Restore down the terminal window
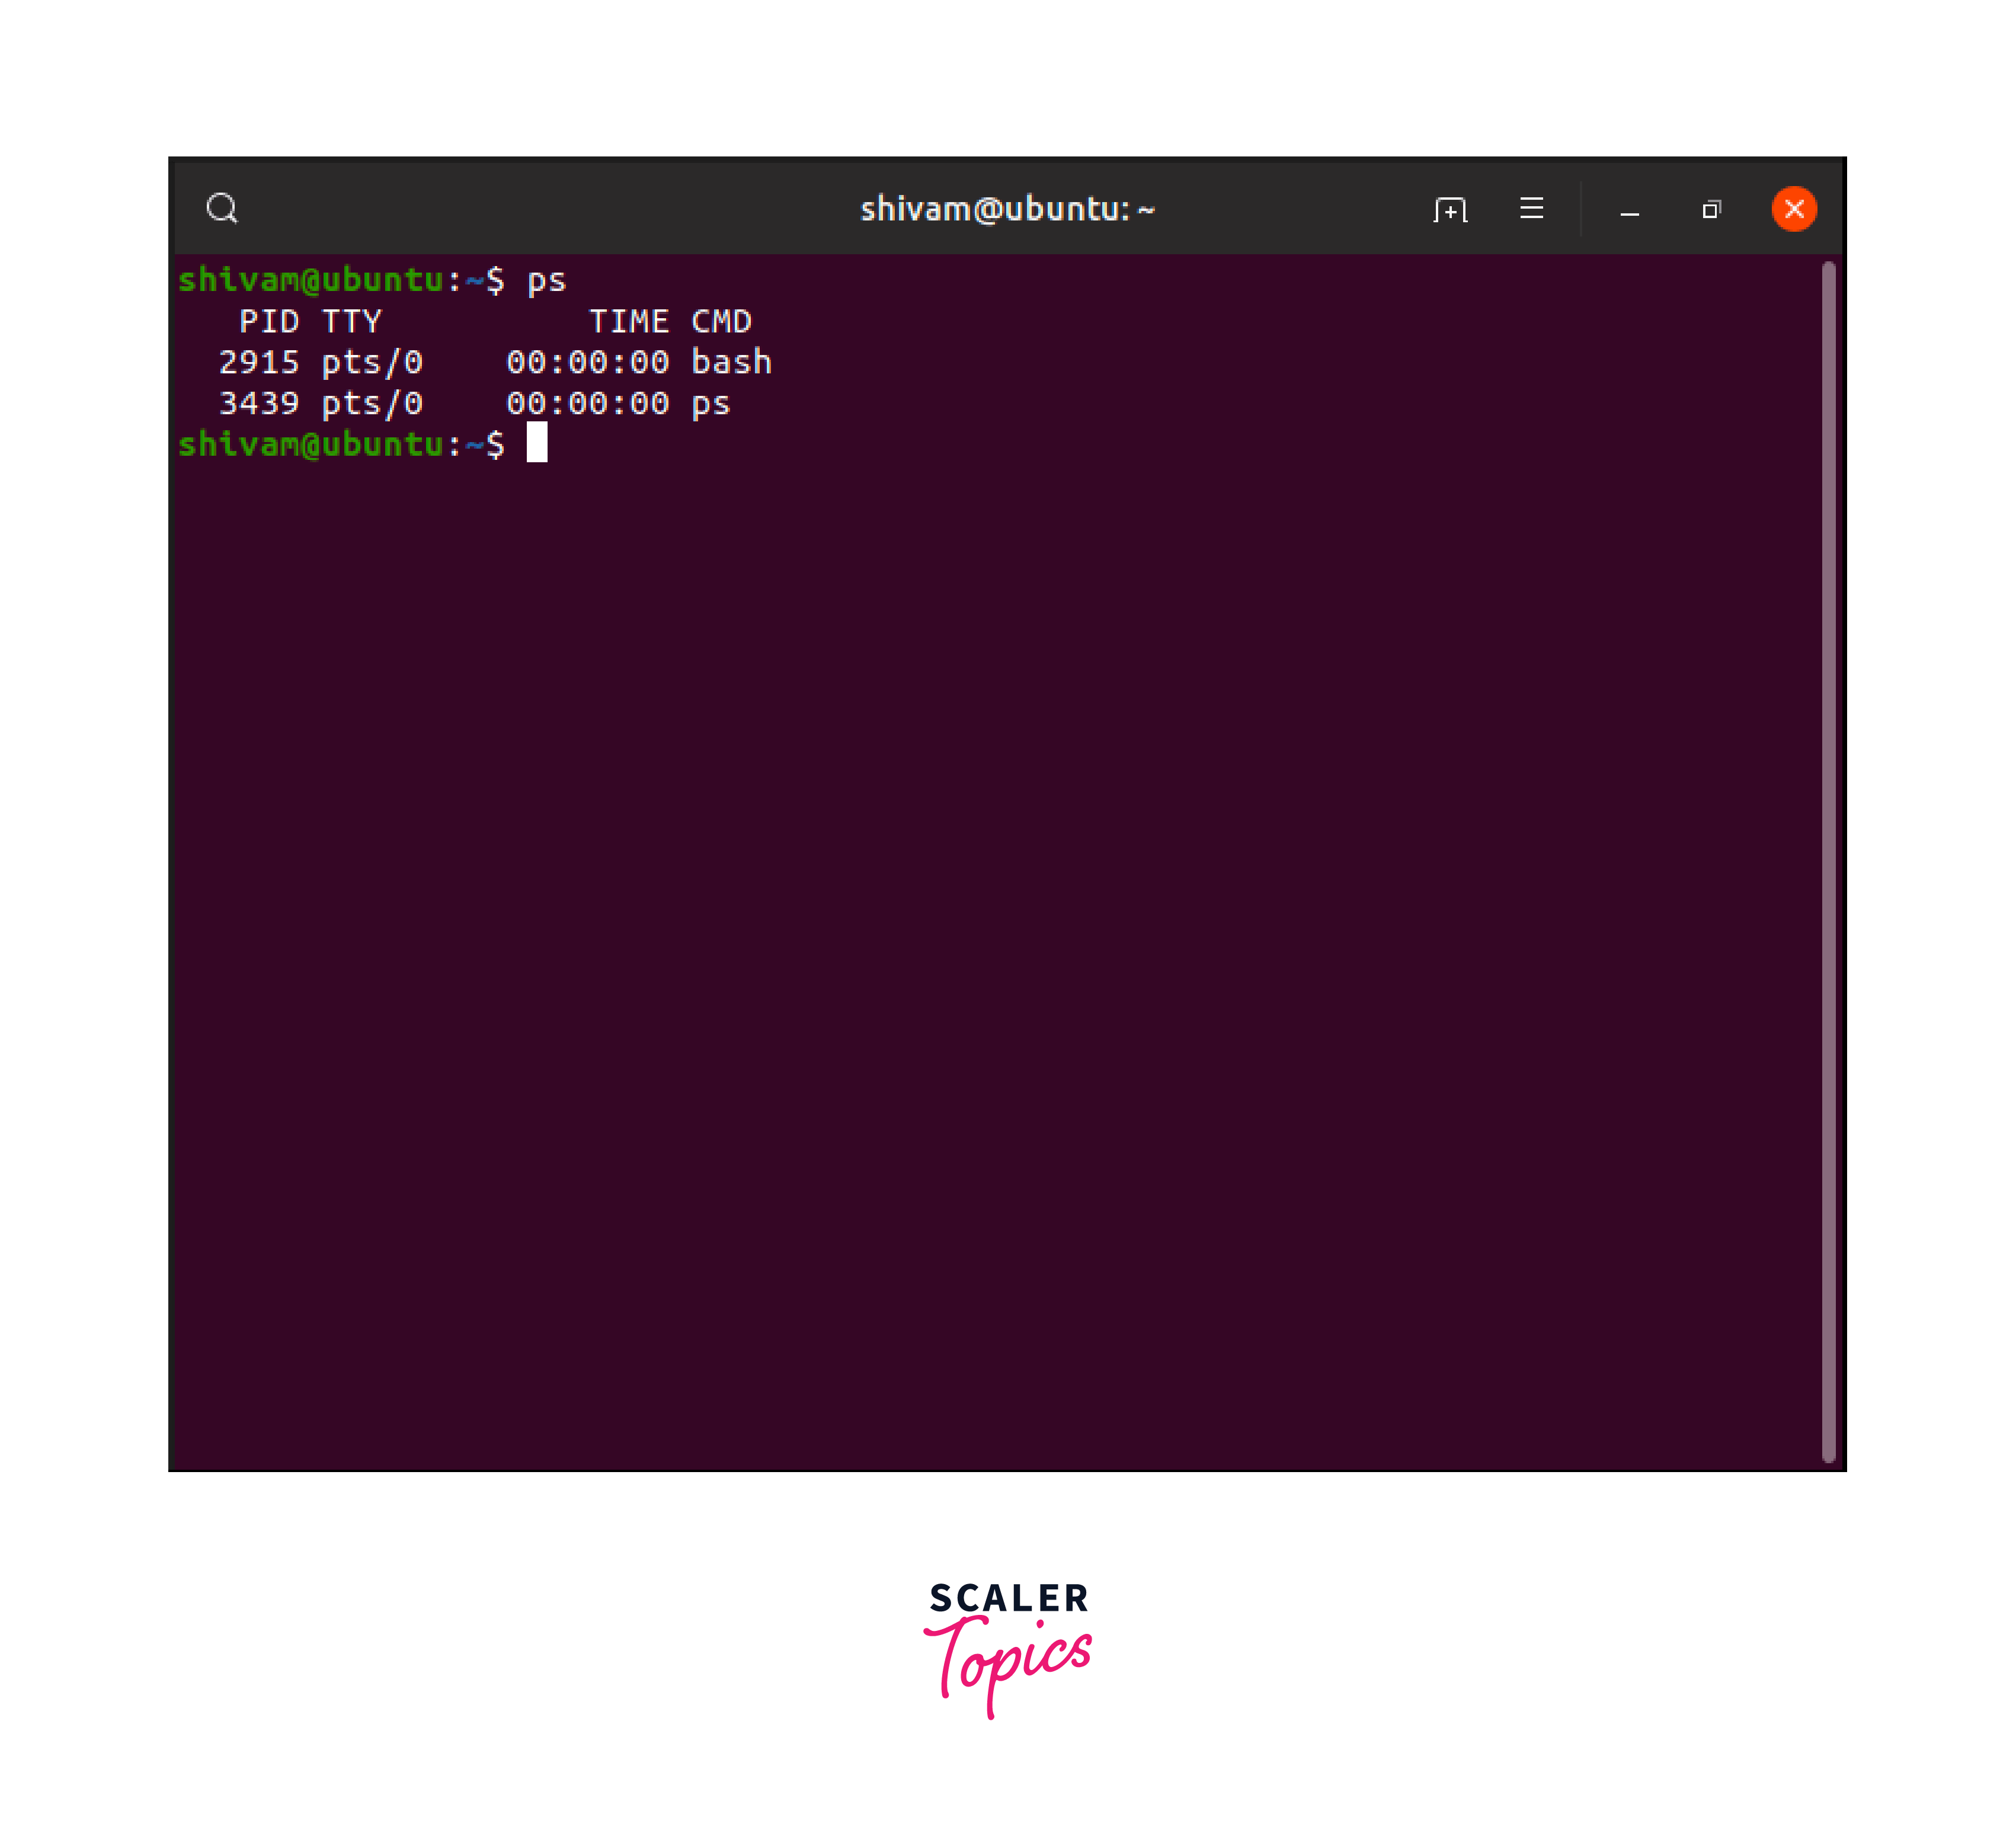 point(1711,209)
